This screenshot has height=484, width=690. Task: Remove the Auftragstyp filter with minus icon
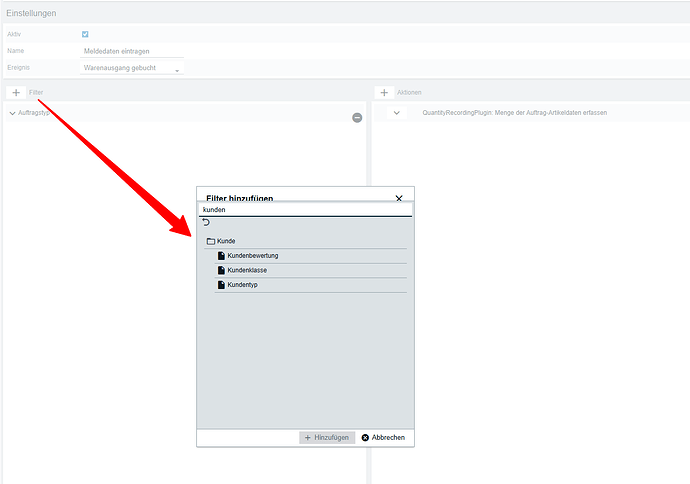pos(357,118)
